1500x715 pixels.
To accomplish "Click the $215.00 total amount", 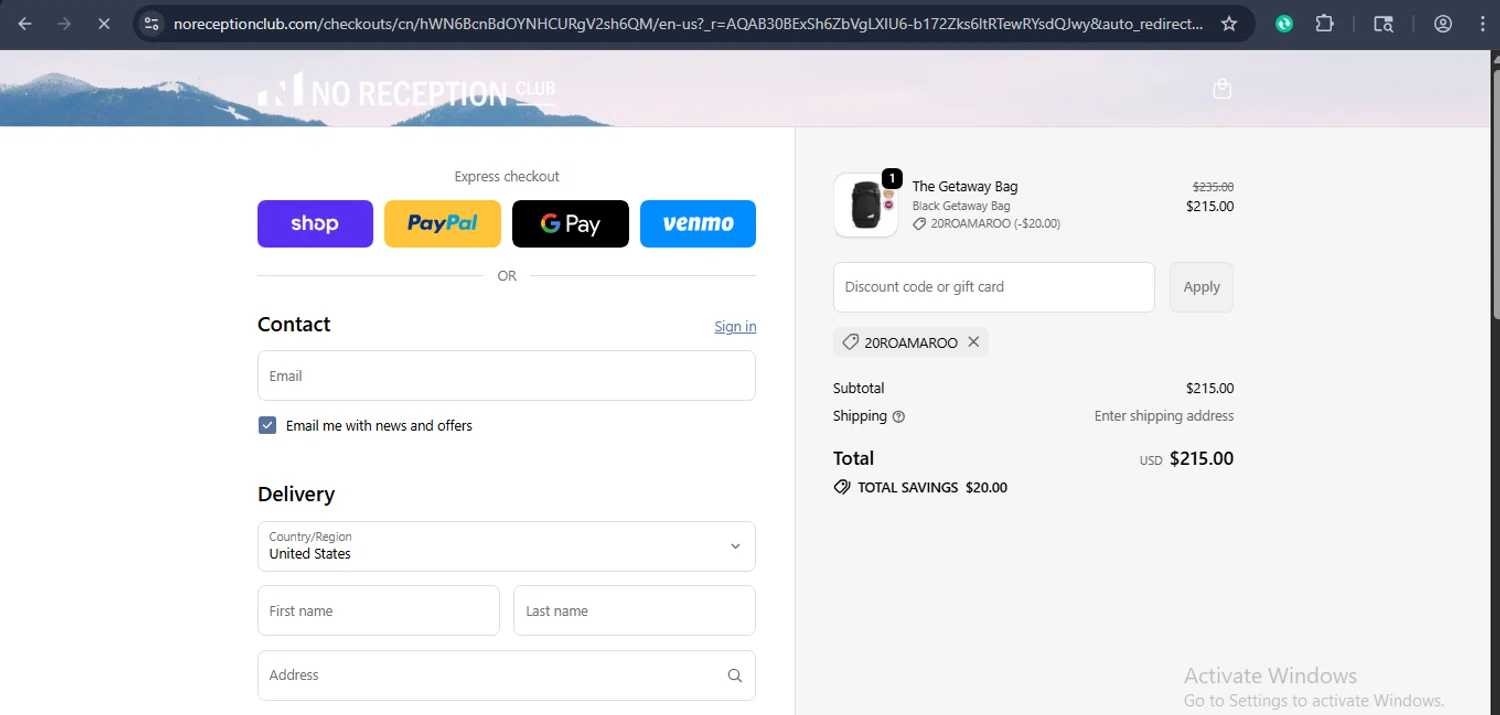I will [x=1201, y=459].
